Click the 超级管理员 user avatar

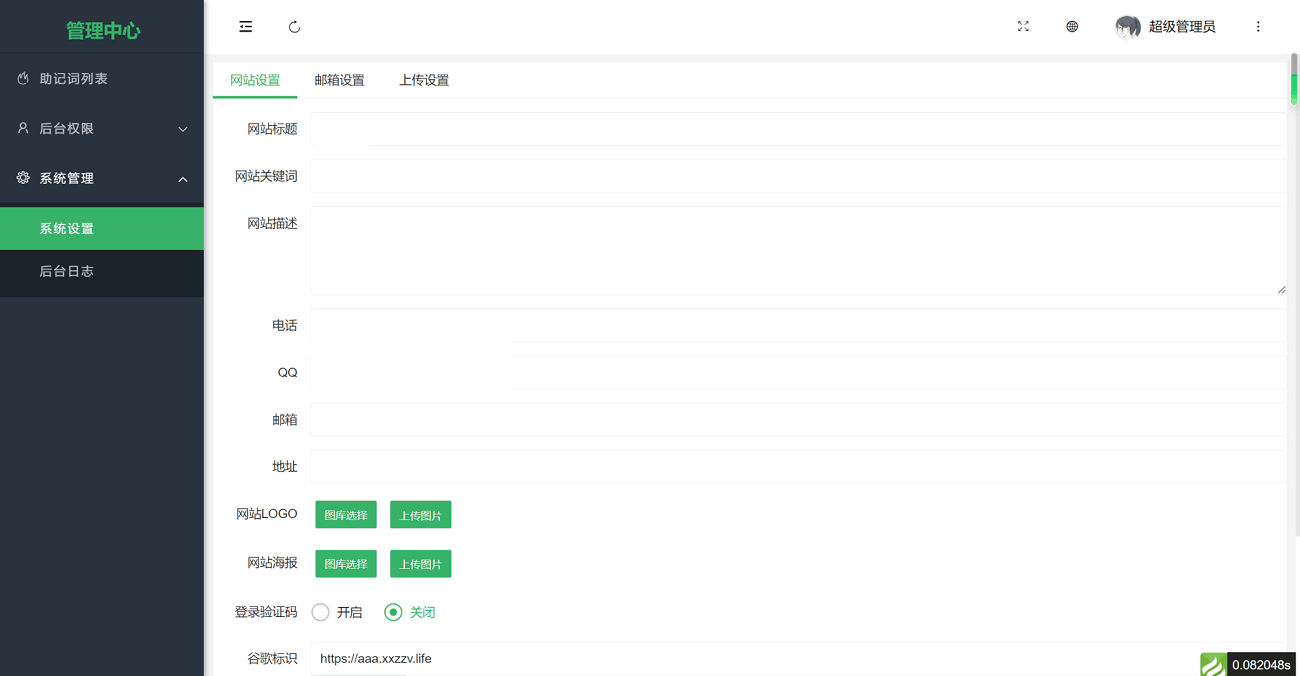pos(1127,27)
